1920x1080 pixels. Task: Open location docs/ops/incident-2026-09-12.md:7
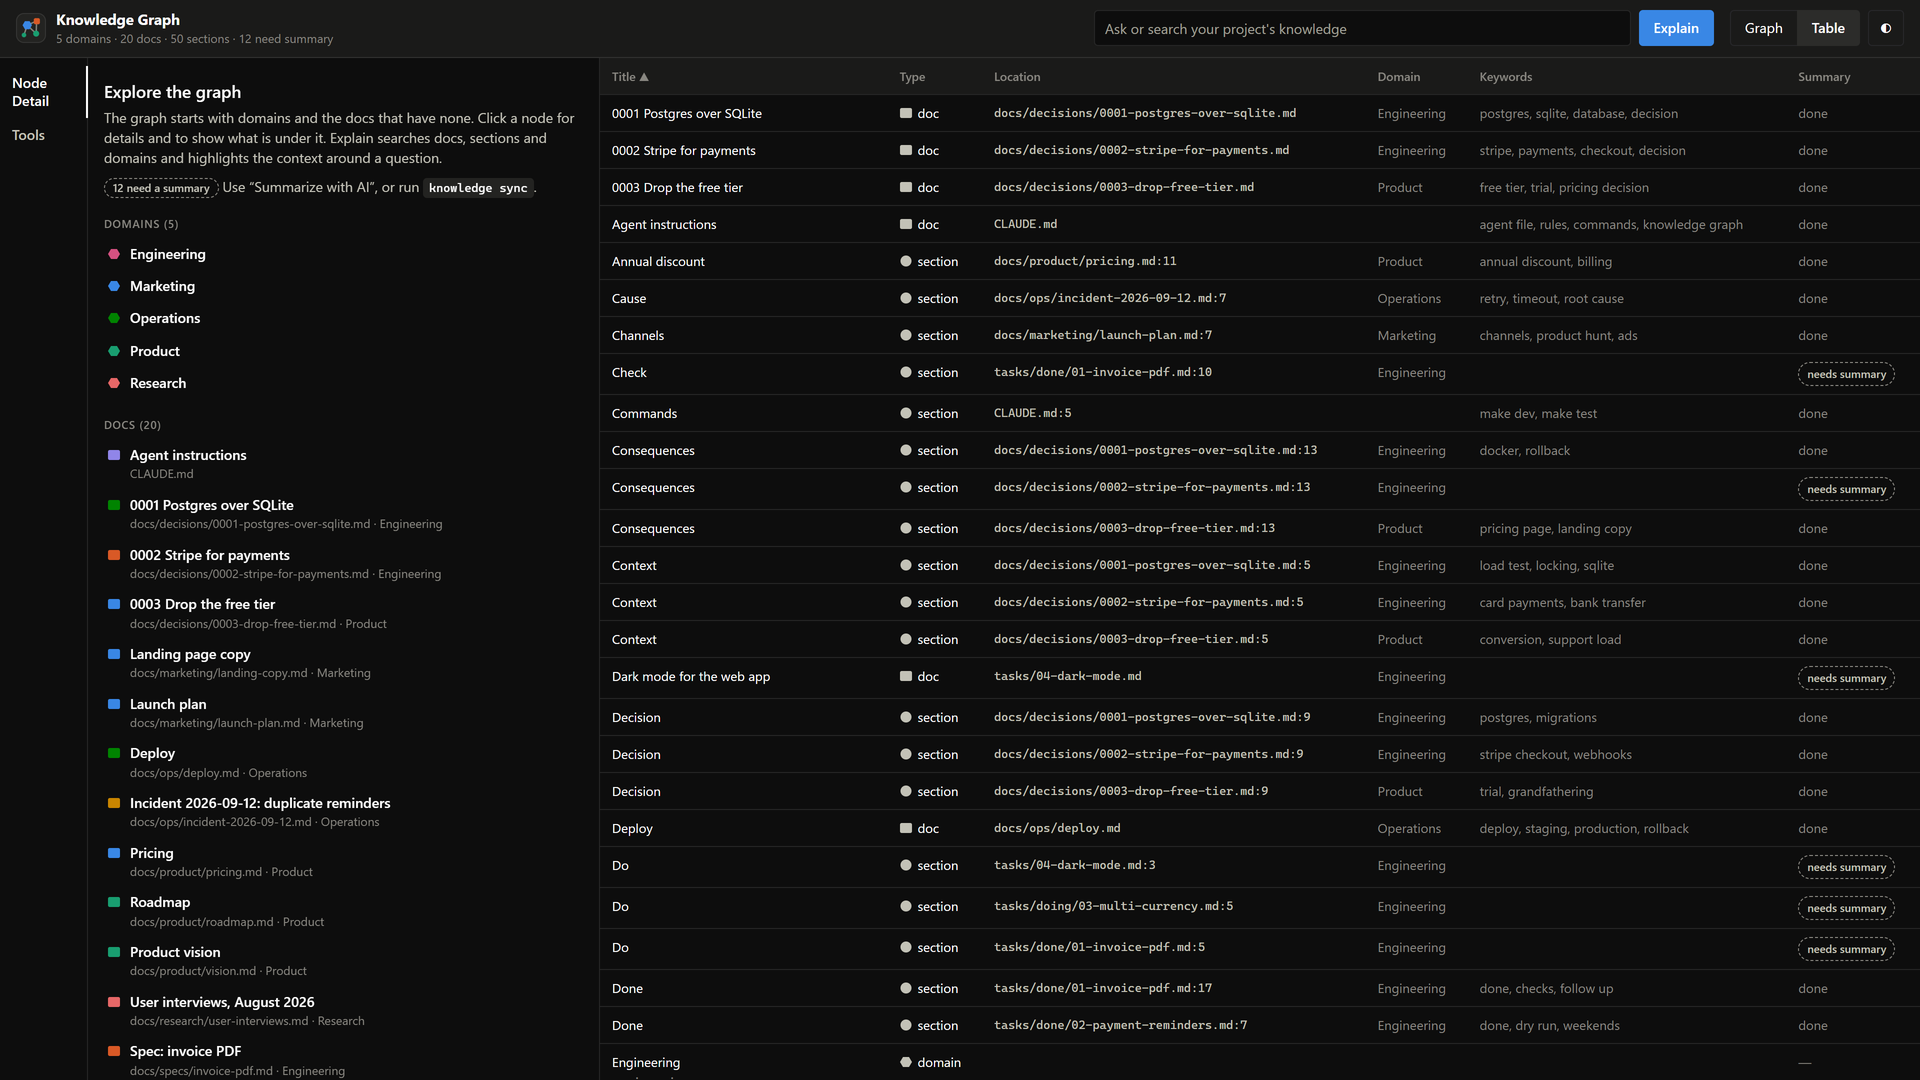tap(1110, 298)
